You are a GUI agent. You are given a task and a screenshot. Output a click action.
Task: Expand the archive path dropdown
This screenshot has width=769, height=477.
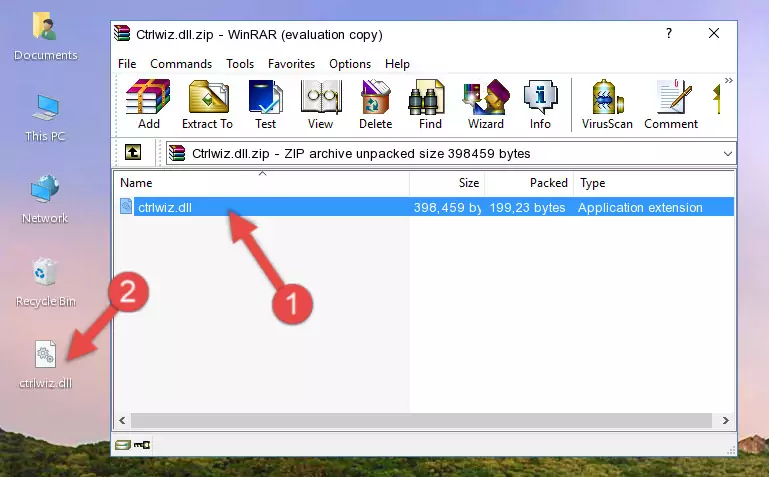click(728, 153)
